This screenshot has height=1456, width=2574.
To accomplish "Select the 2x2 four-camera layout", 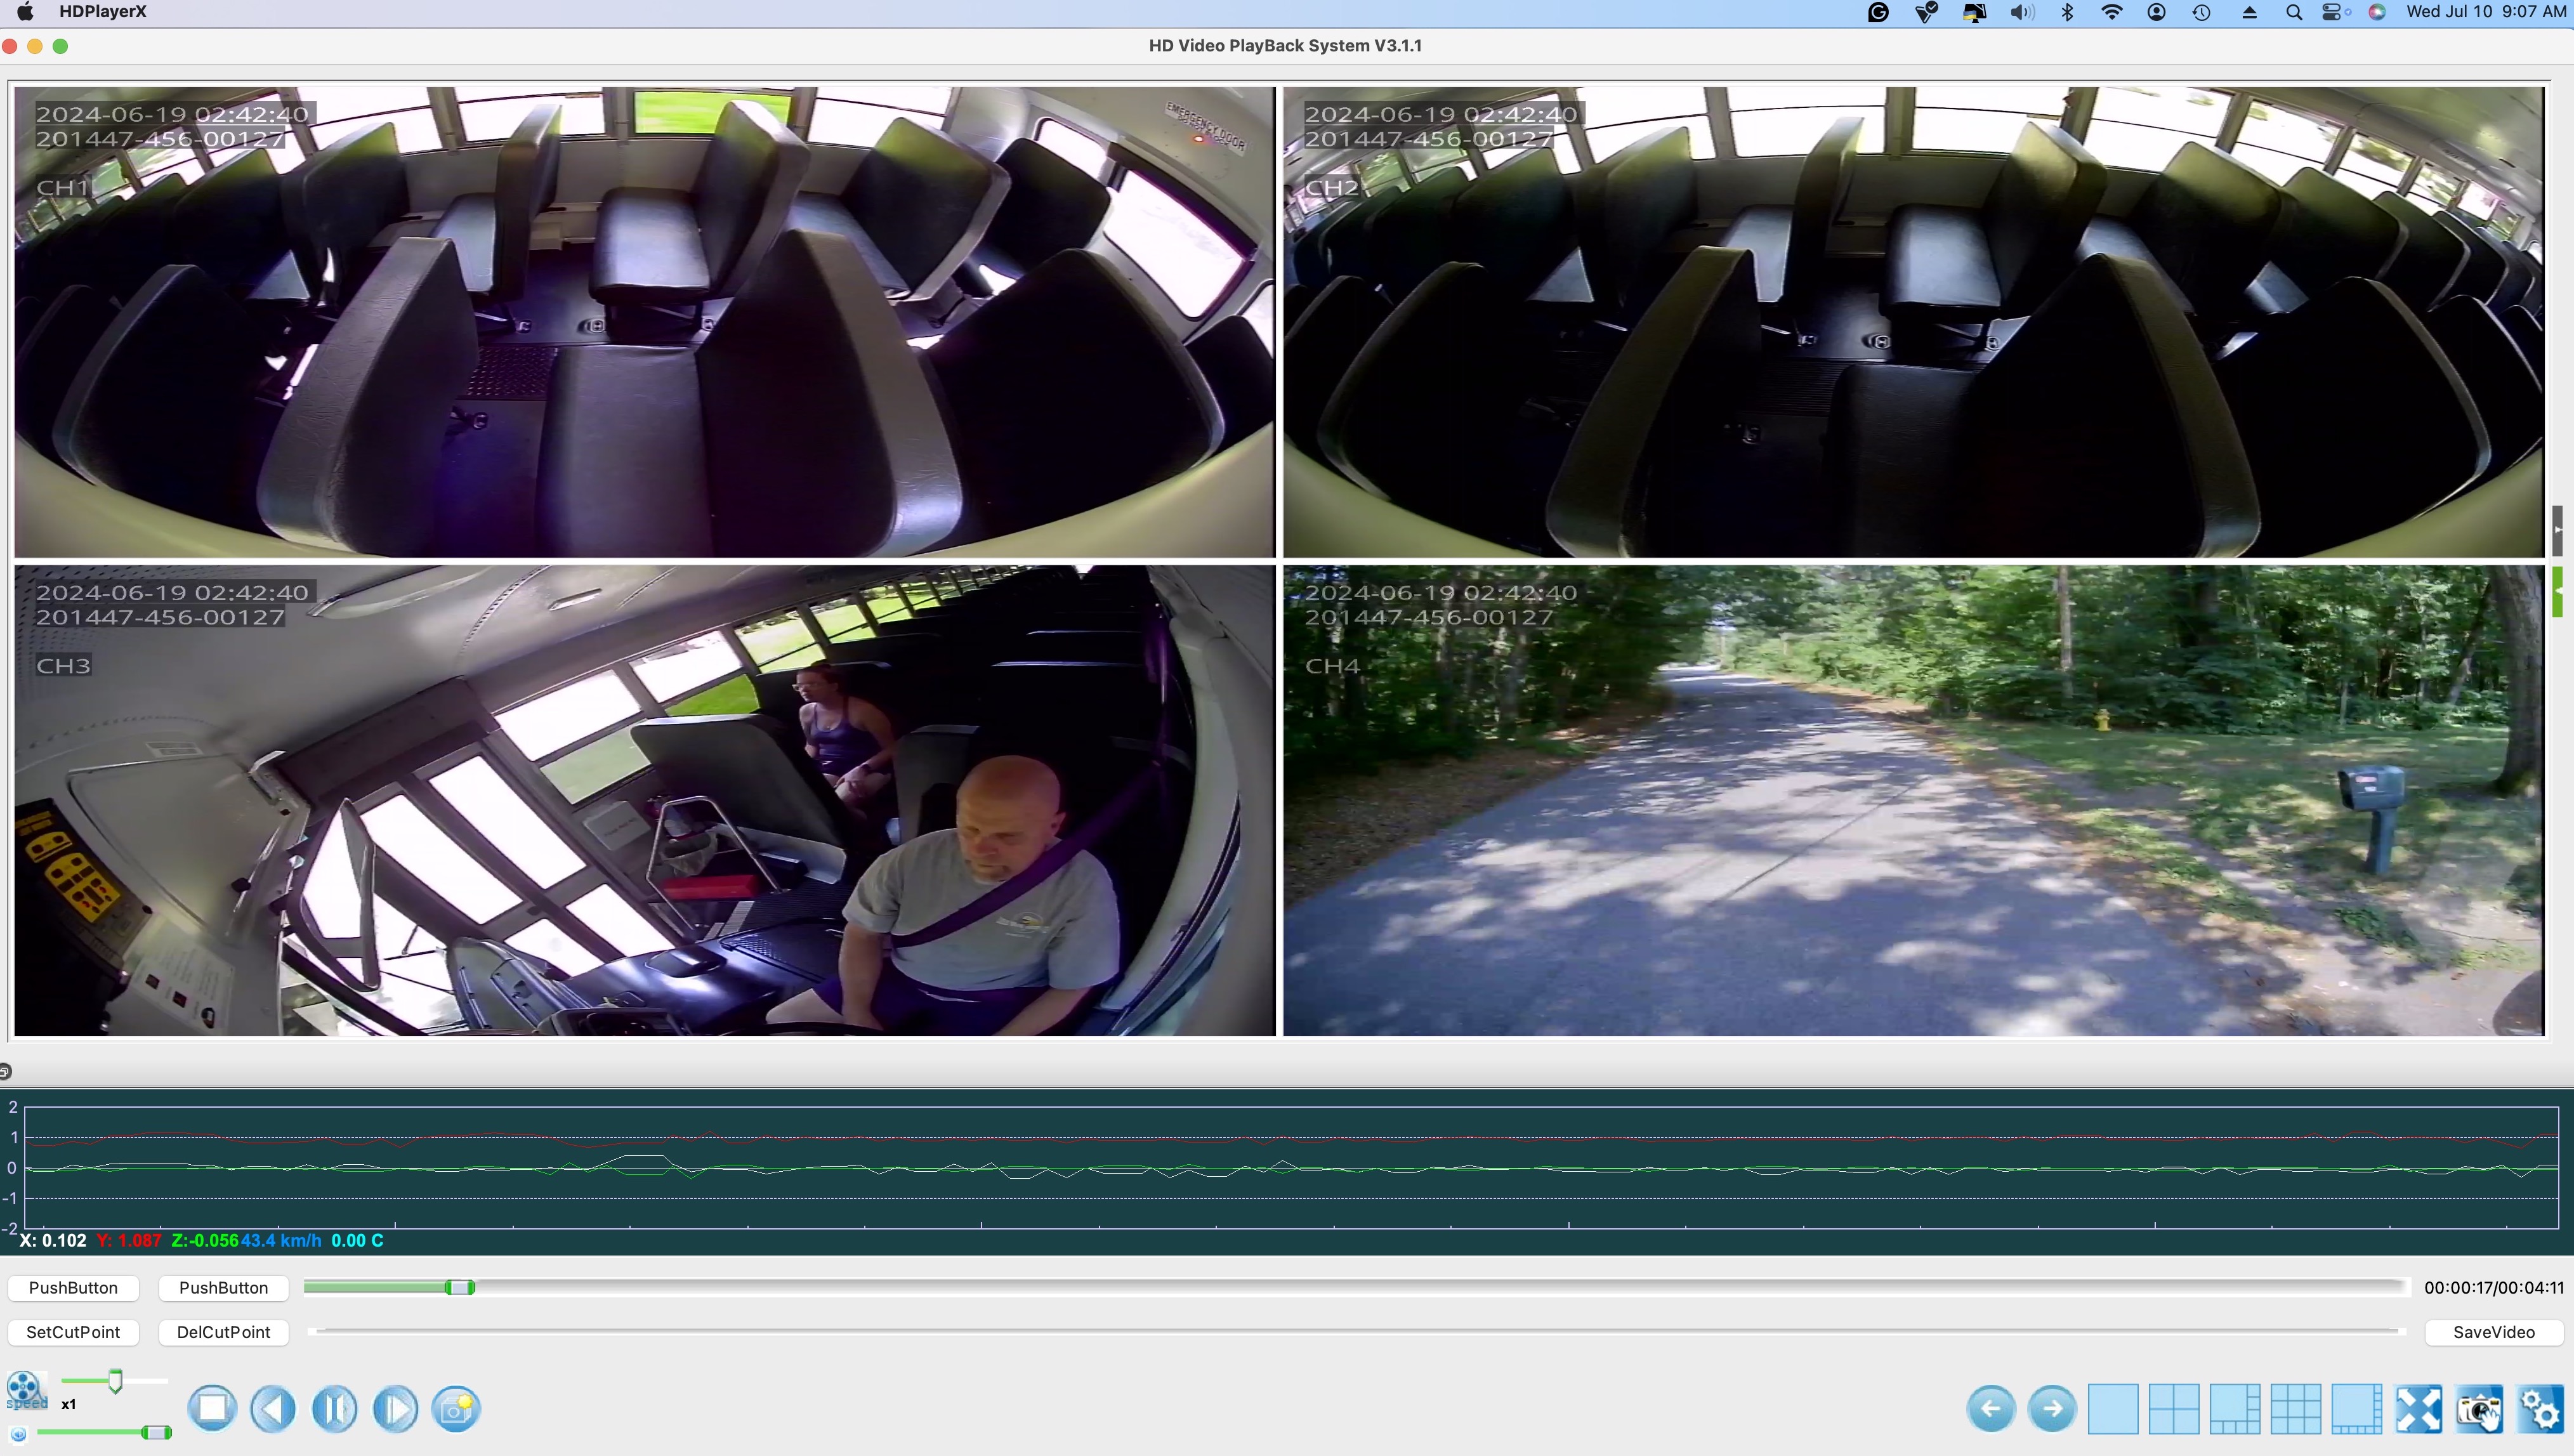I will [x=2174, y=1408].
